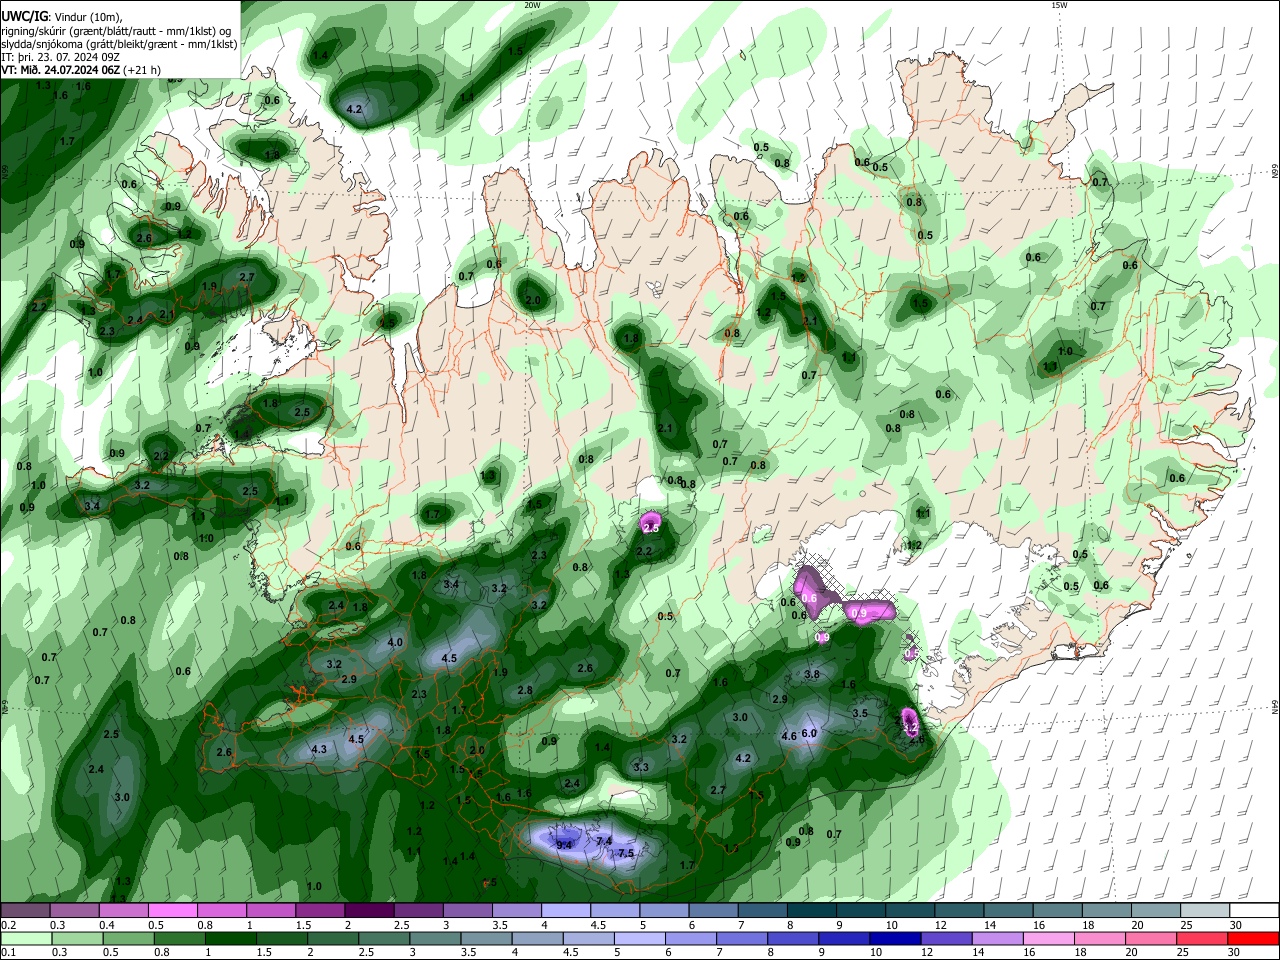This screenshot has width=1280, height=960.
Task: Click the darkest purple swatch between 2 and 2.5 in the upper legend
Action: point(369,911)
